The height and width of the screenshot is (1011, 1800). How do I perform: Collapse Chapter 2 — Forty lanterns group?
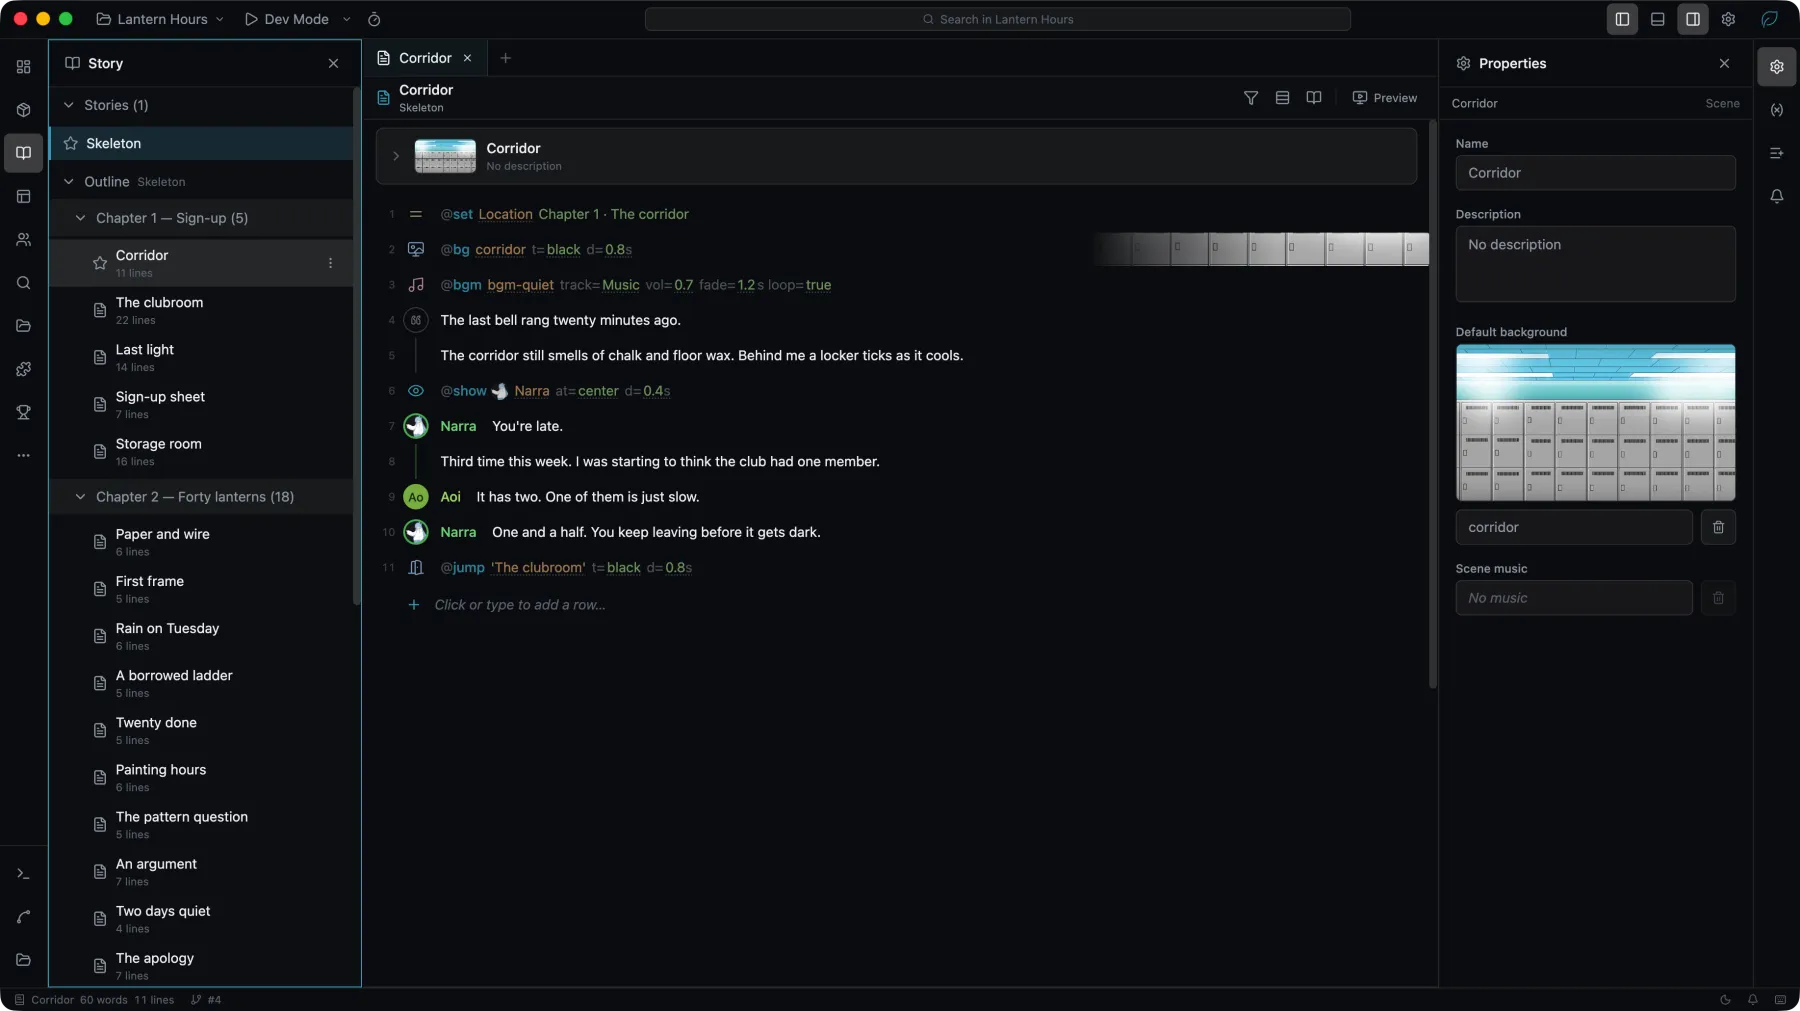81,497
